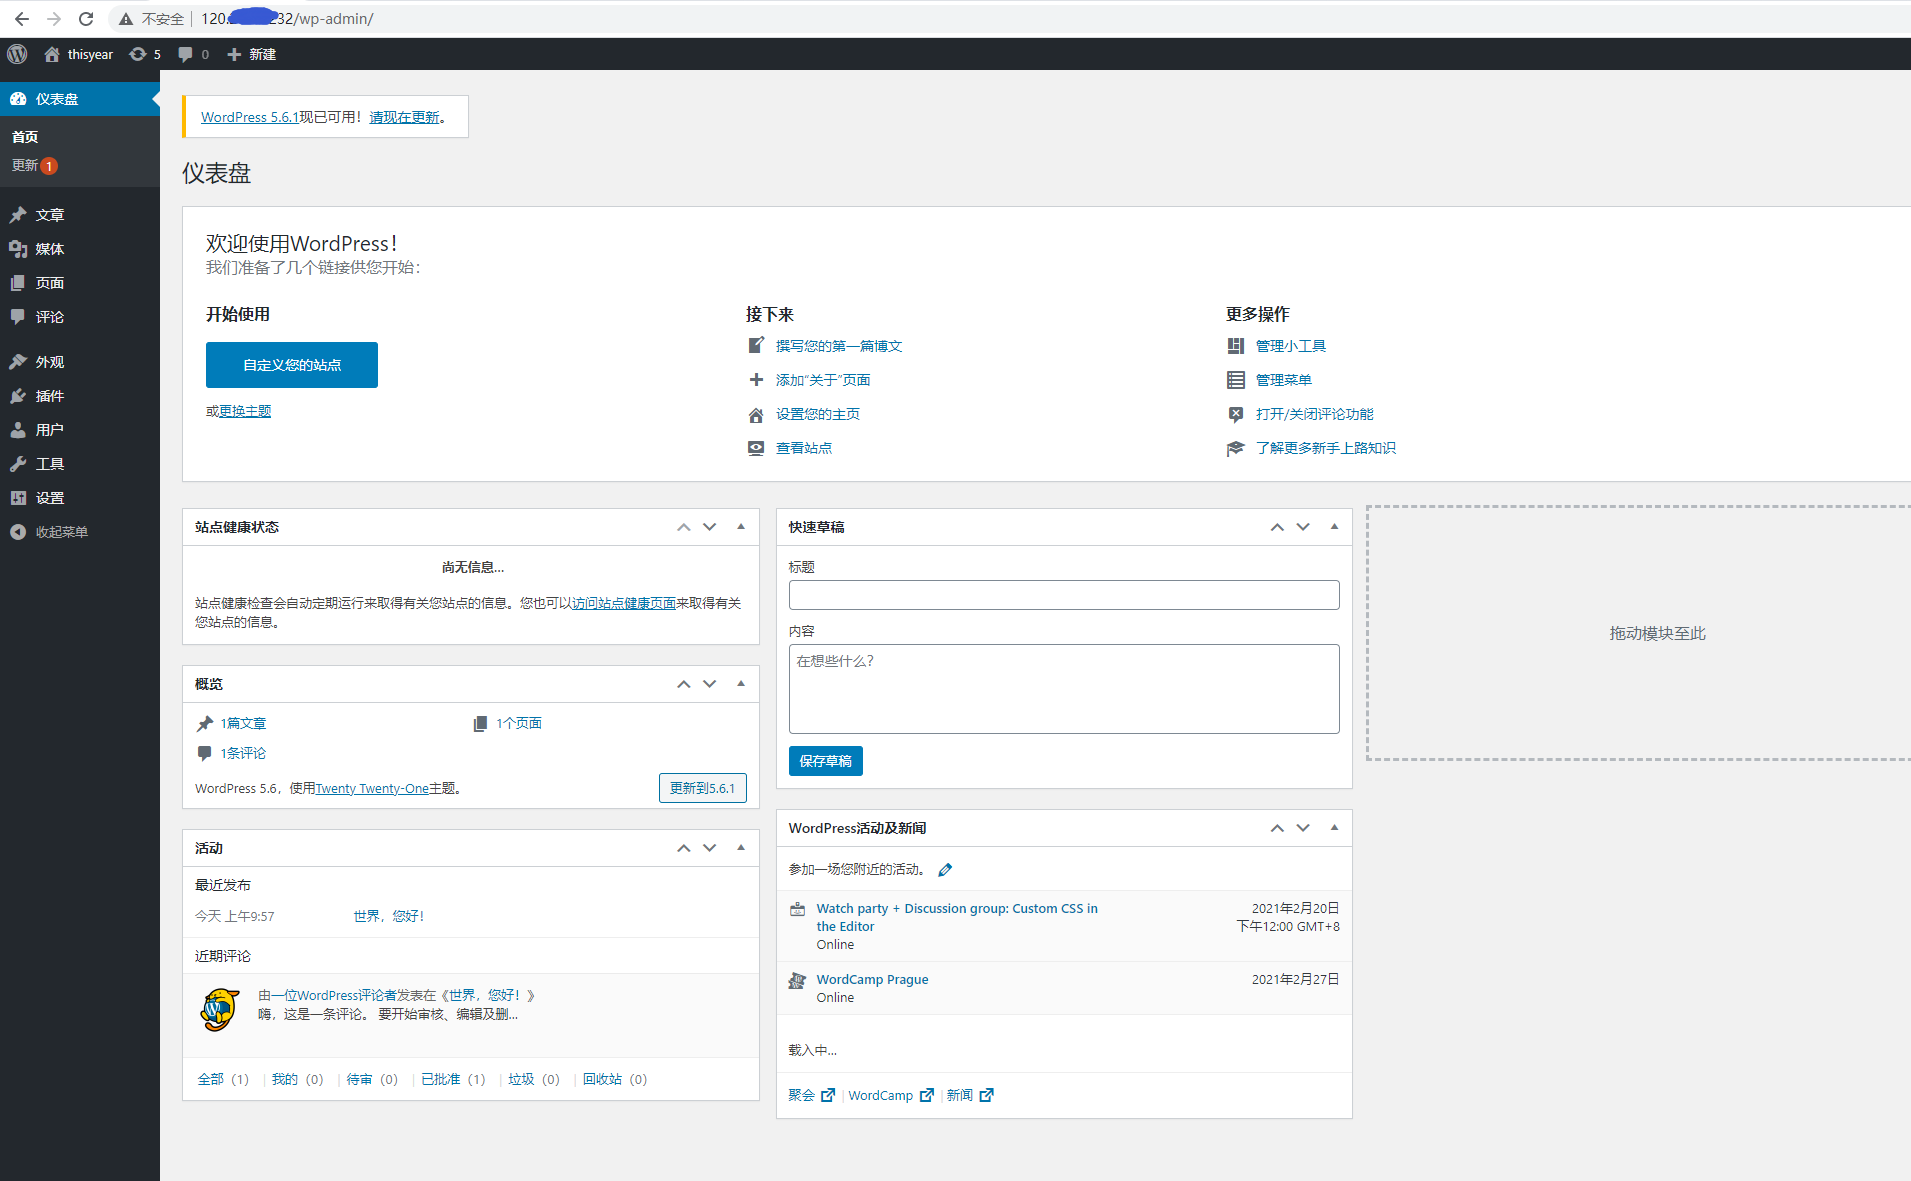The height and width of the screenshot is (1181, 1911).
Task: Filter comments by 垃圾 (0)
Action: click(534, 1079)
